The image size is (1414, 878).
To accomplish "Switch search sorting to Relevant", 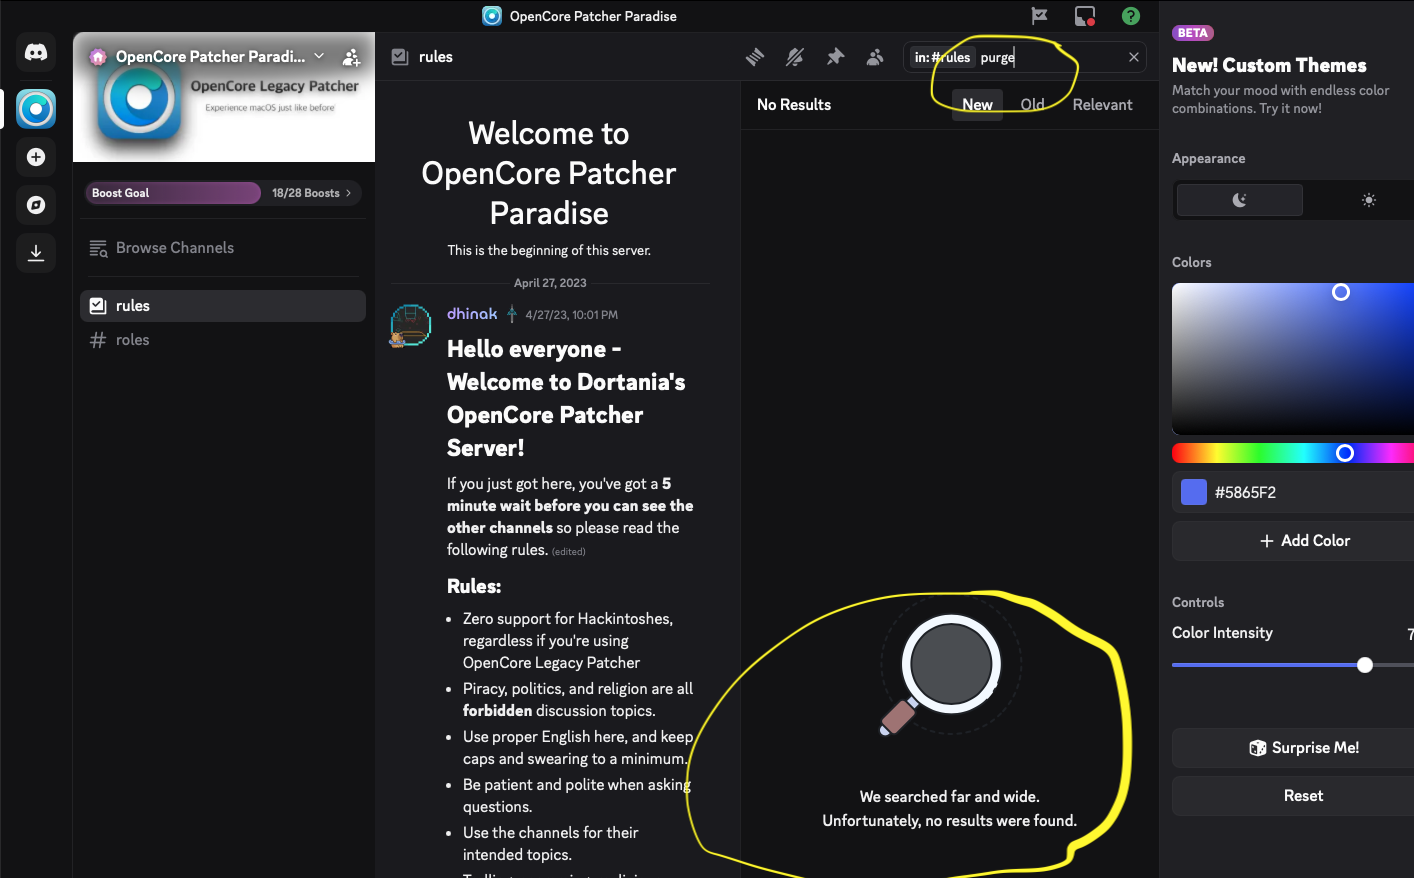I will [1102, 104].
